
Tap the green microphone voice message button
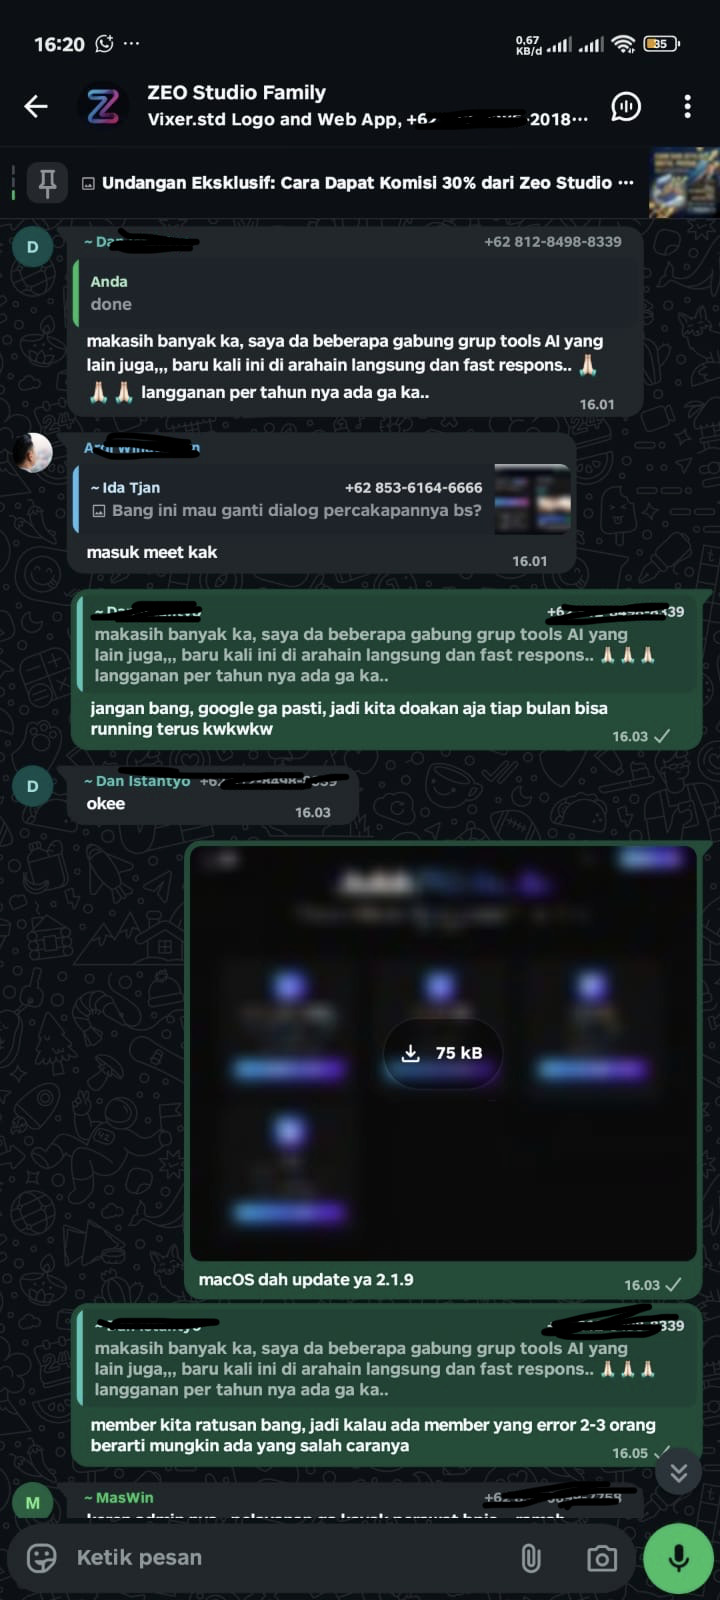point(679,1558)
